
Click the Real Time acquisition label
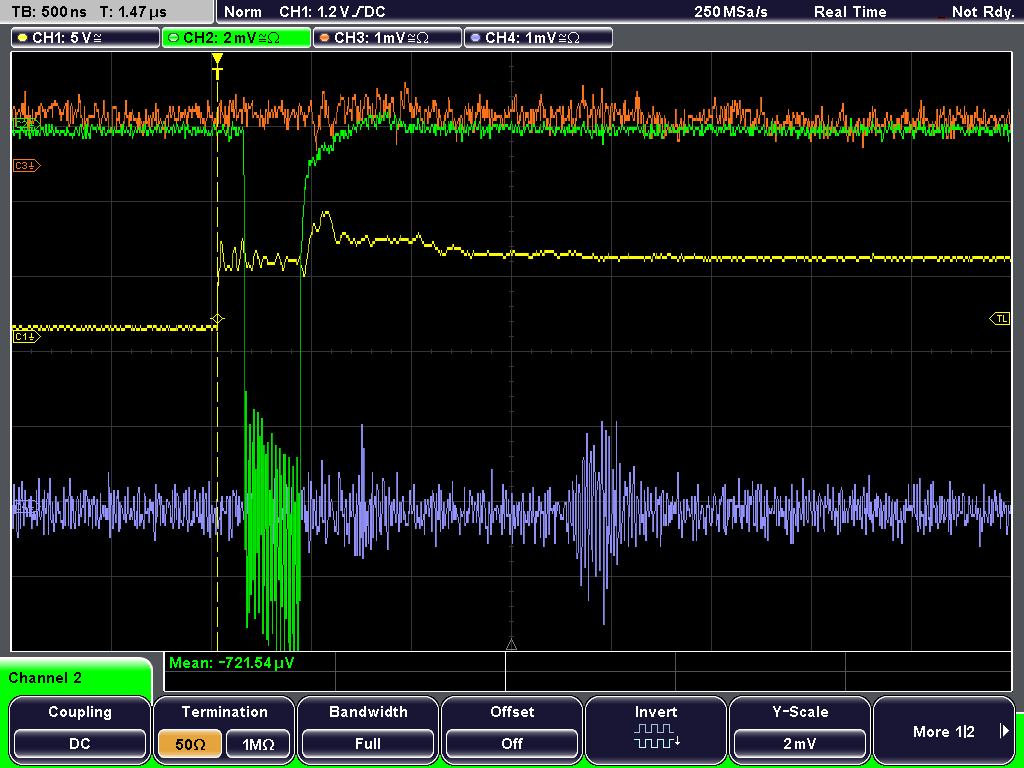(x=850, y=12)
